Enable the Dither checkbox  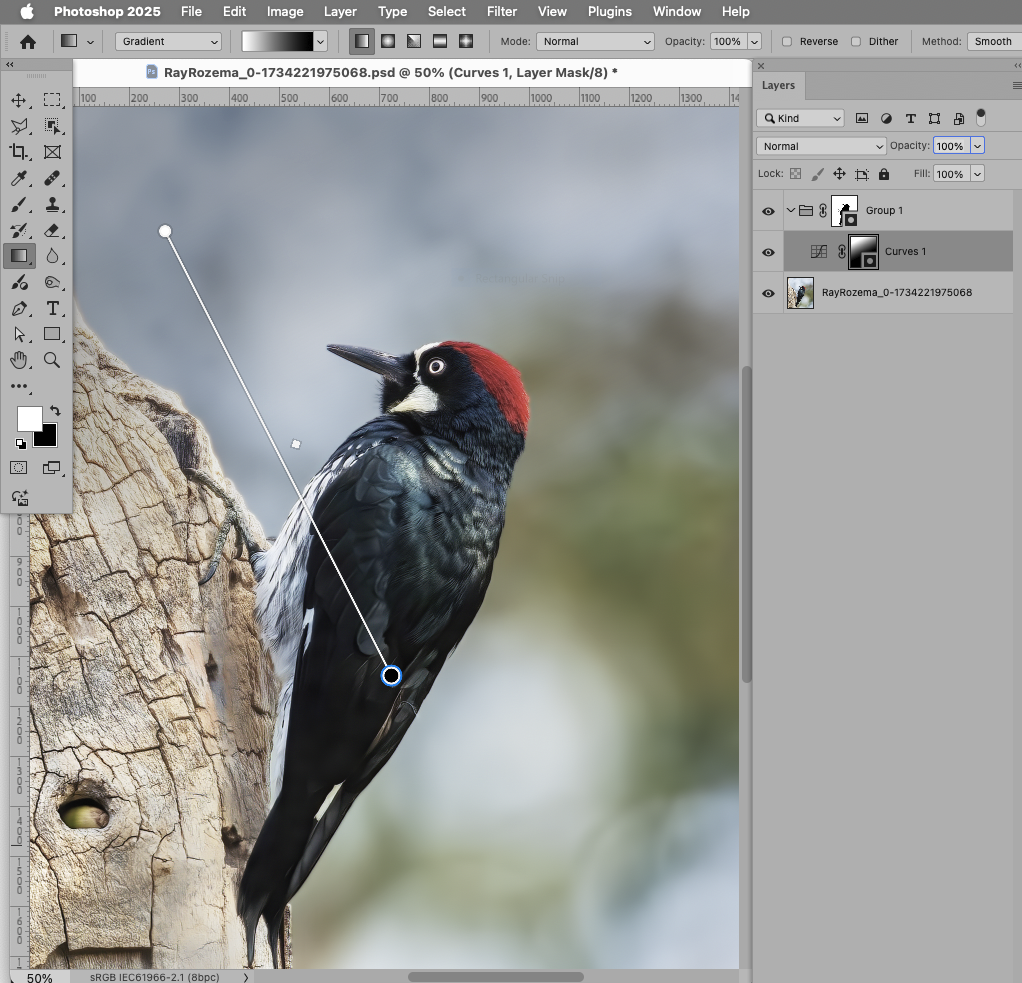pyautogui.click(x=856, y=42)
